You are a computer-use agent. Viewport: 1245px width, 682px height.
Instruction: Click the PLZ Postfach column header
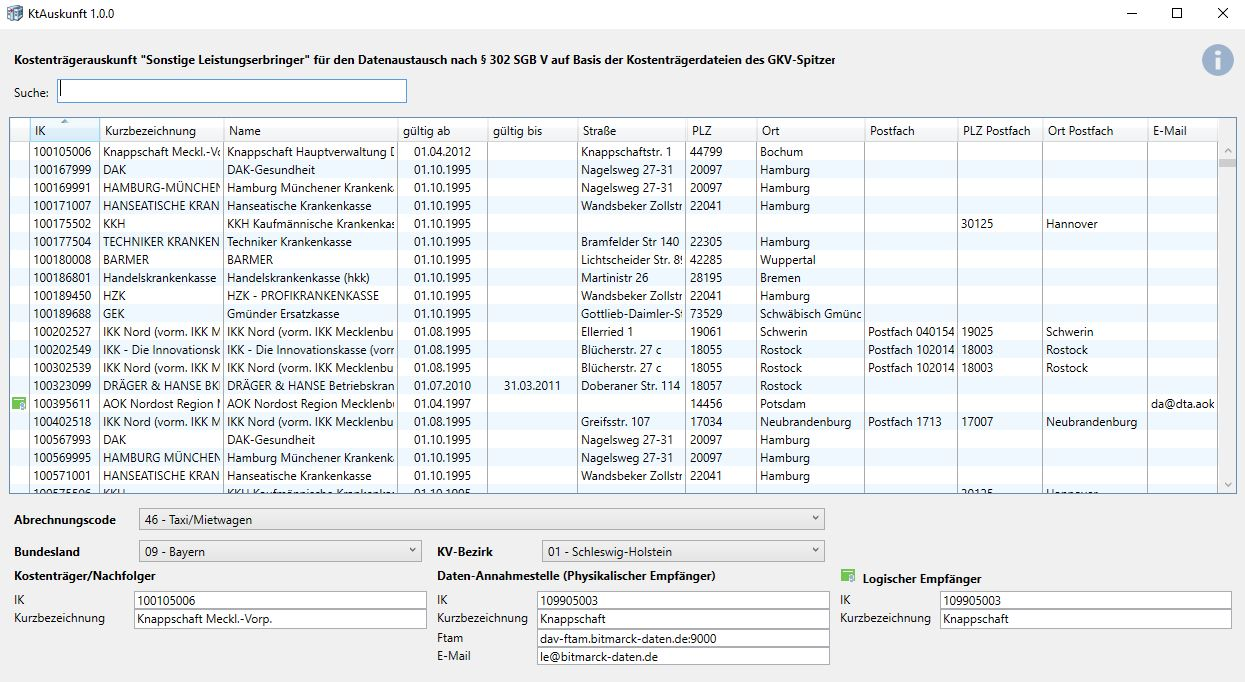tap(1000, 130)
